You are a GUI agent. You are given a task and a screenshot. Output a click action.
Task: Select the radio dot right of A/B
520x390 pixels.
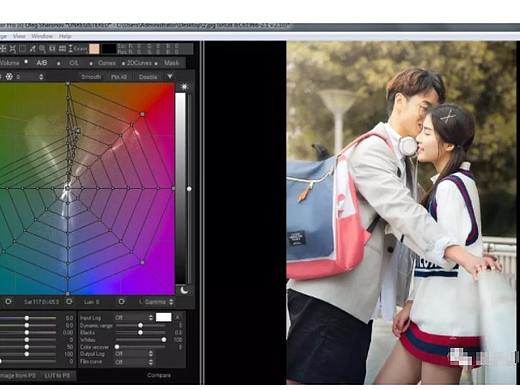pyautogui.click(x=59, y=63)
